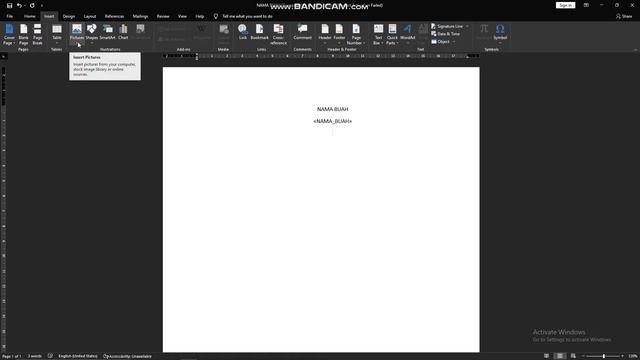Image resolution: width=640 pixels, height=360 pixels.
Task: Open the Shapes gallery
Action: click(92, 34)
